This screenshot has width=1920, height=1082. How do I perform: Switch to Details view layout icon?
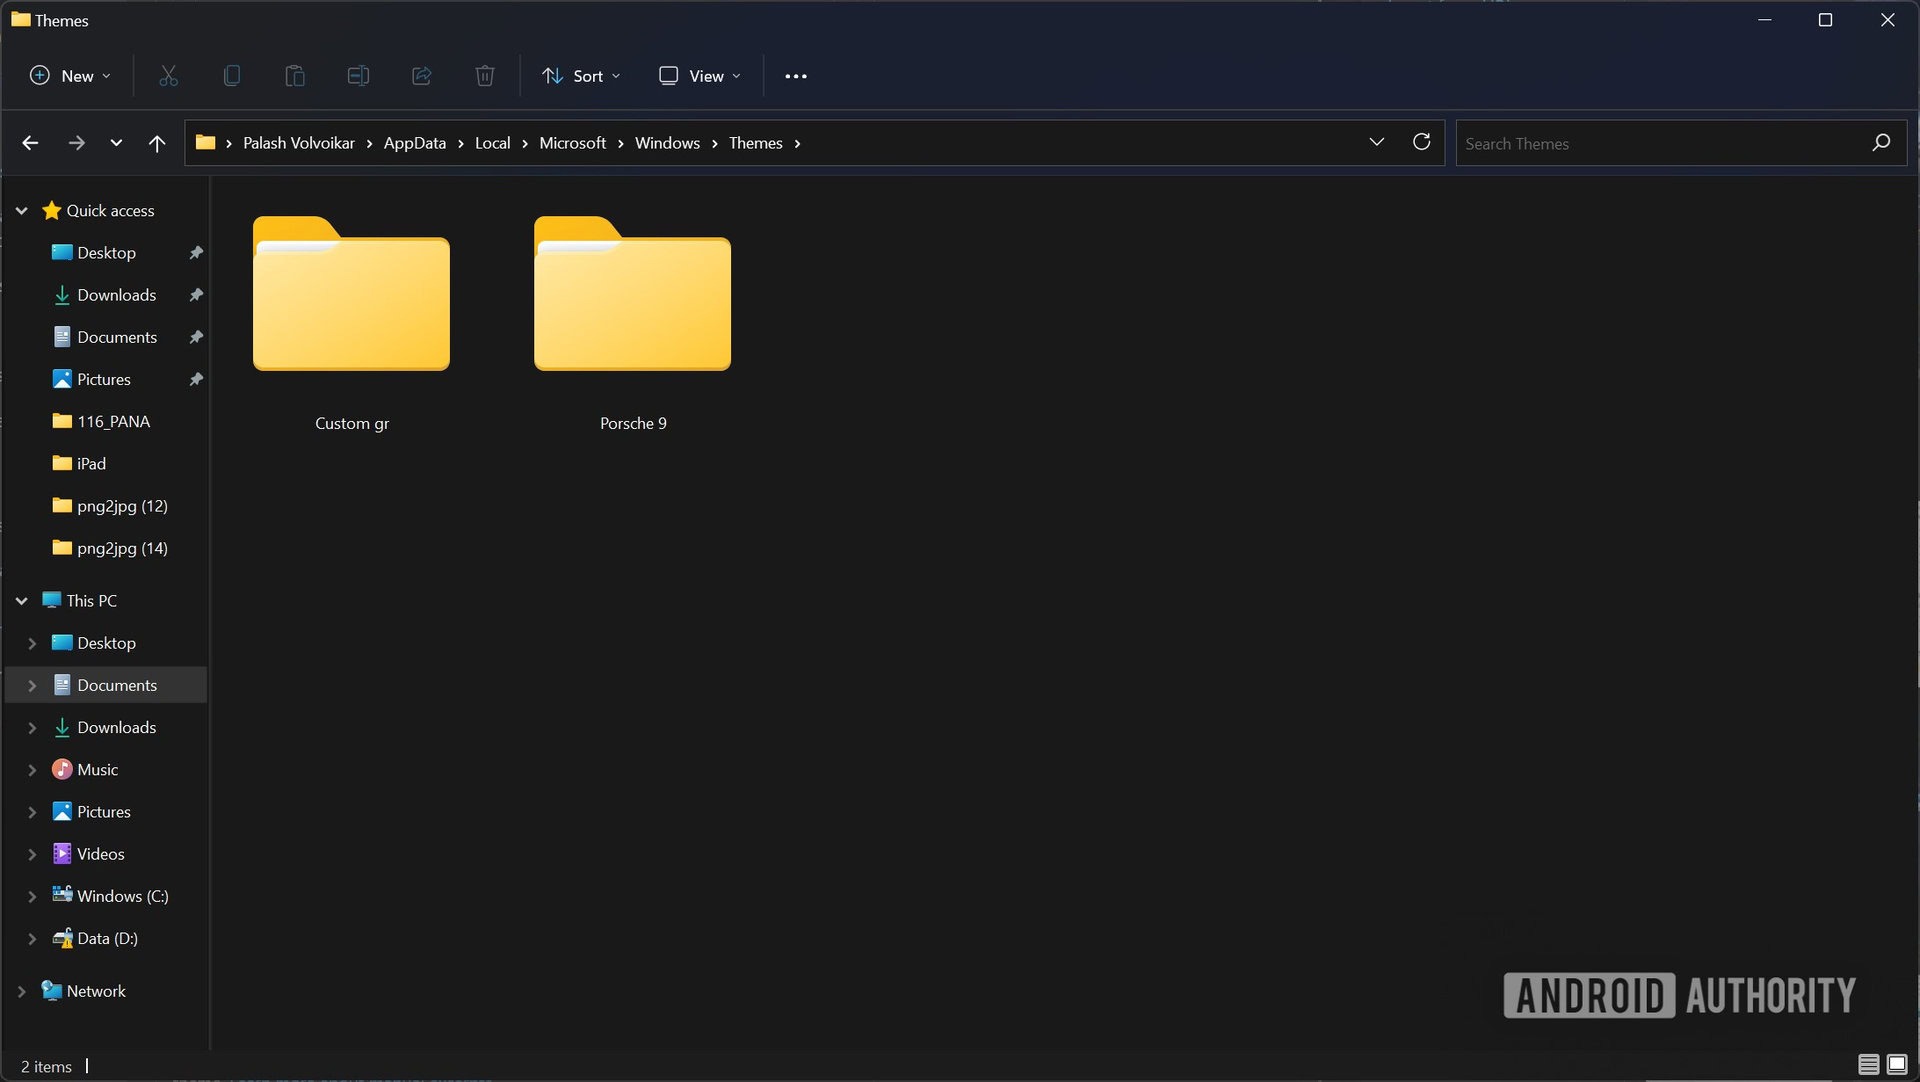[x=1870, y=1065]
